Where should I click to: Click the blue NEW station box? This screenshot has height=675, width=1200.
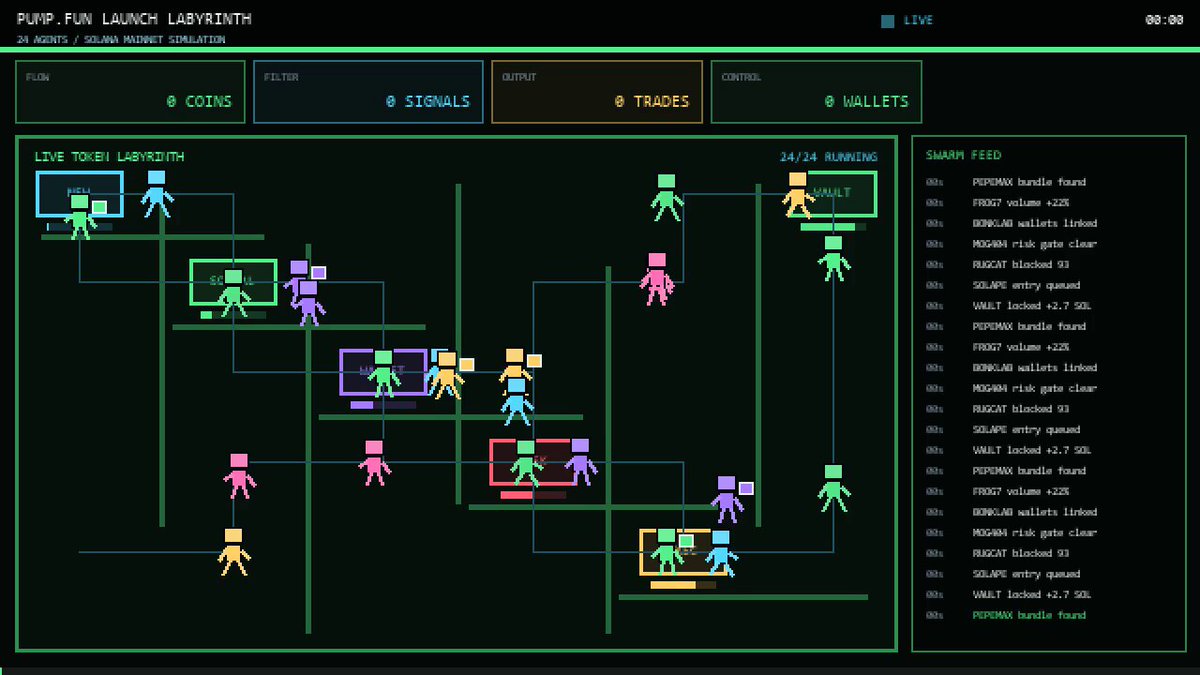click(80, 194)
